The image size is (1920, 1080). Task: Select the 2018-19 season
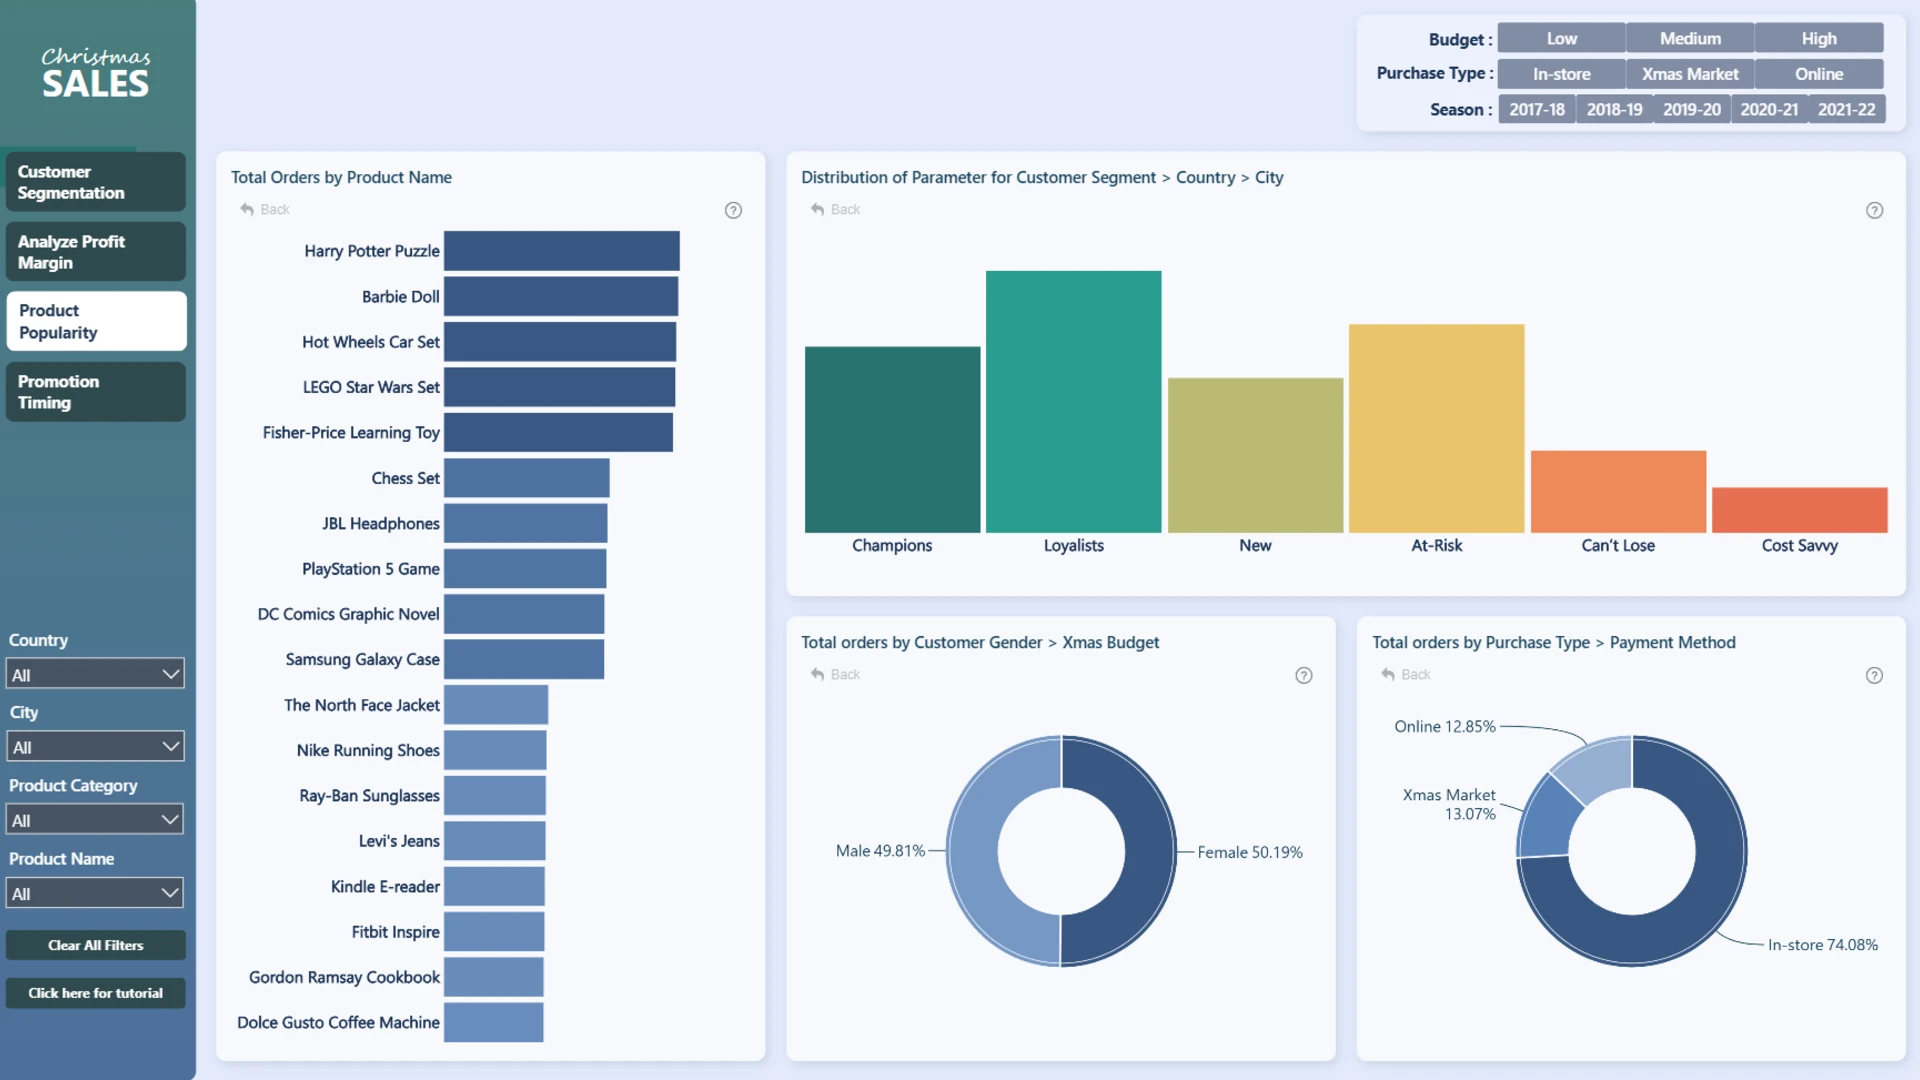(1614, 109)
